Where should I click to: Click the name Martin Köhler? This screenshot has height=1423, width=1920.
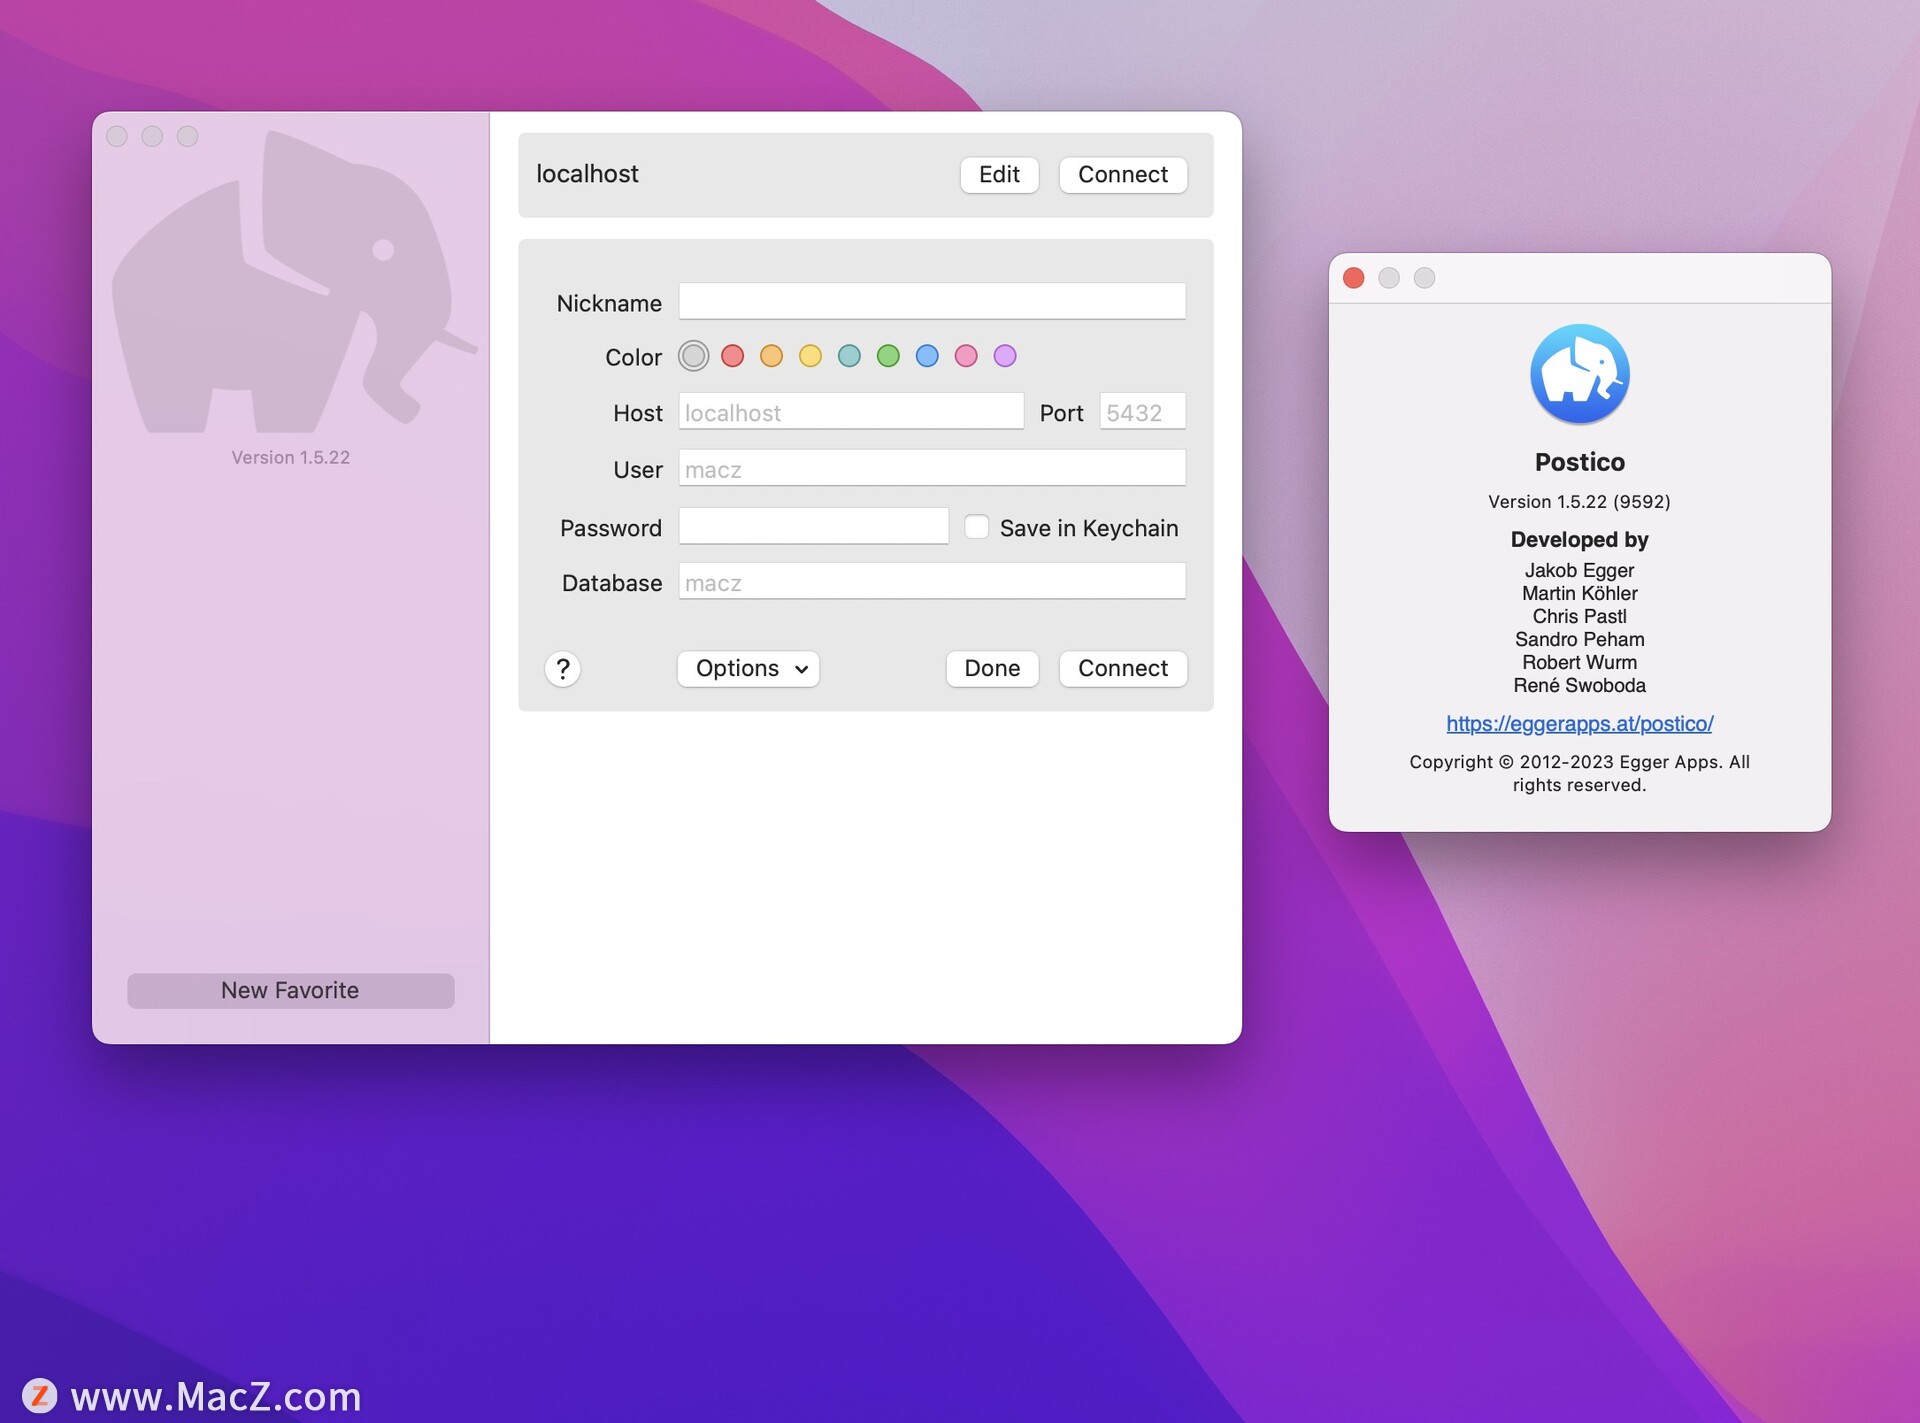[x=1579, y=593]
